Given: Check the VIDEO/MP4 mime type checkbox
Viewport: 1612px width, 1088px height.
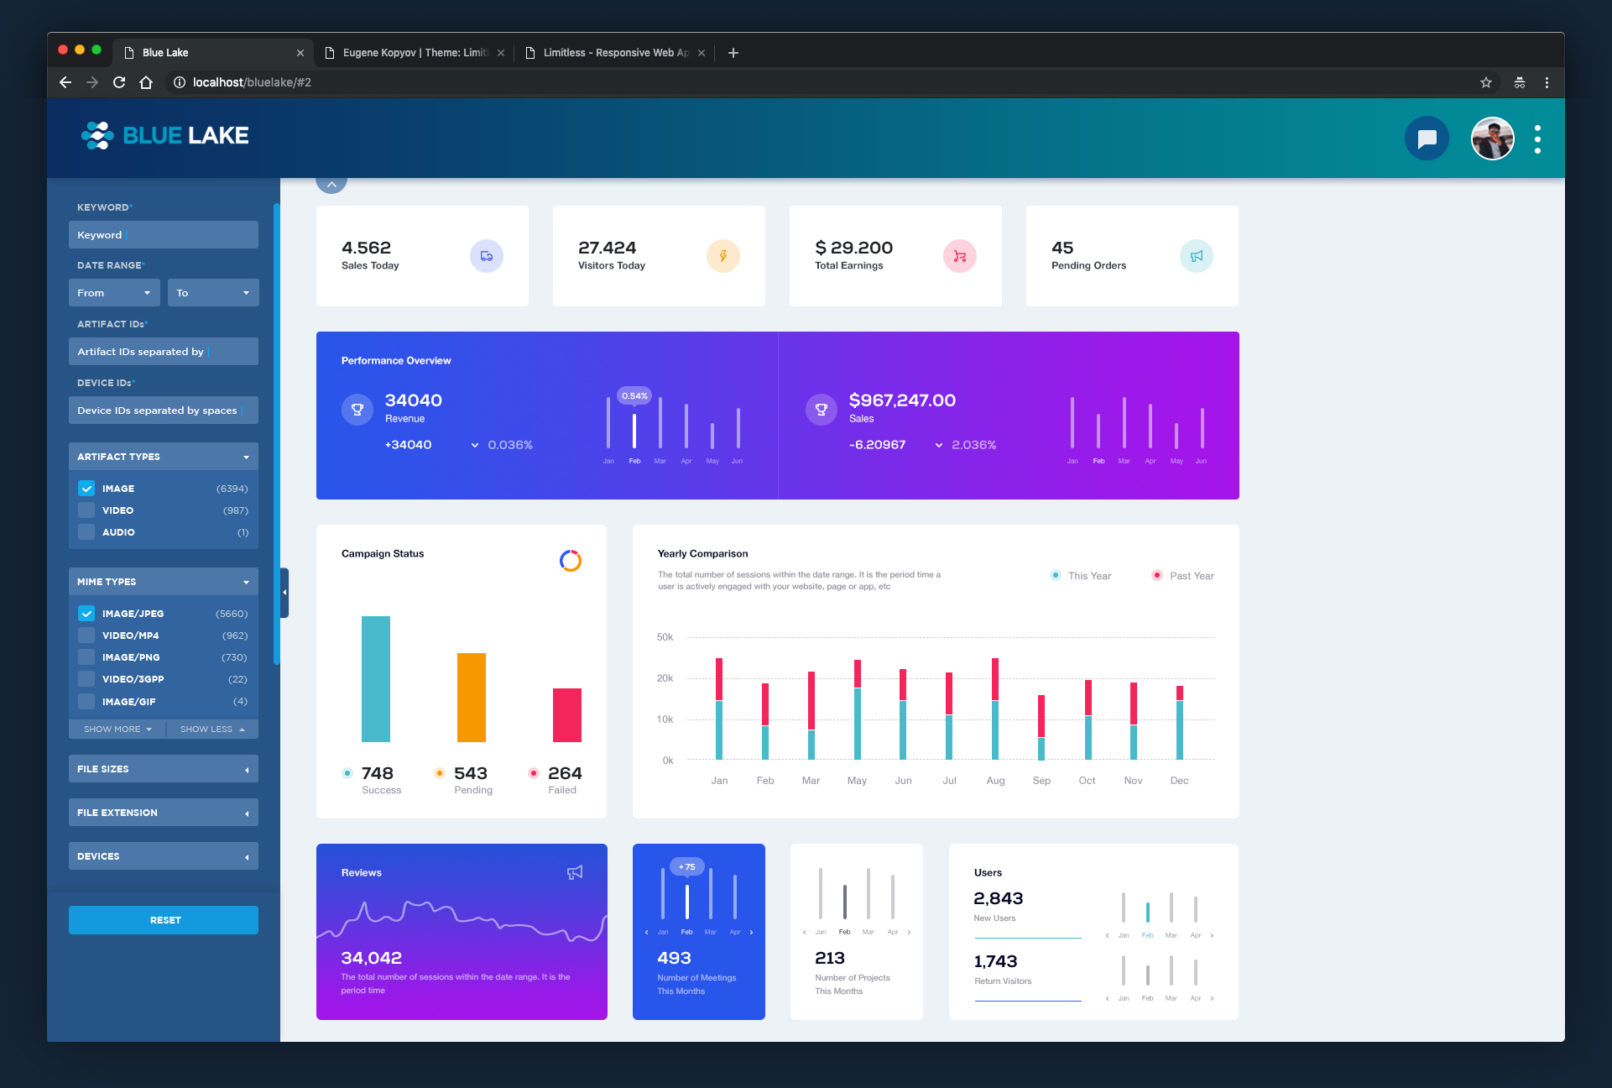Looking at the screenshot, I should pos(87,636).
